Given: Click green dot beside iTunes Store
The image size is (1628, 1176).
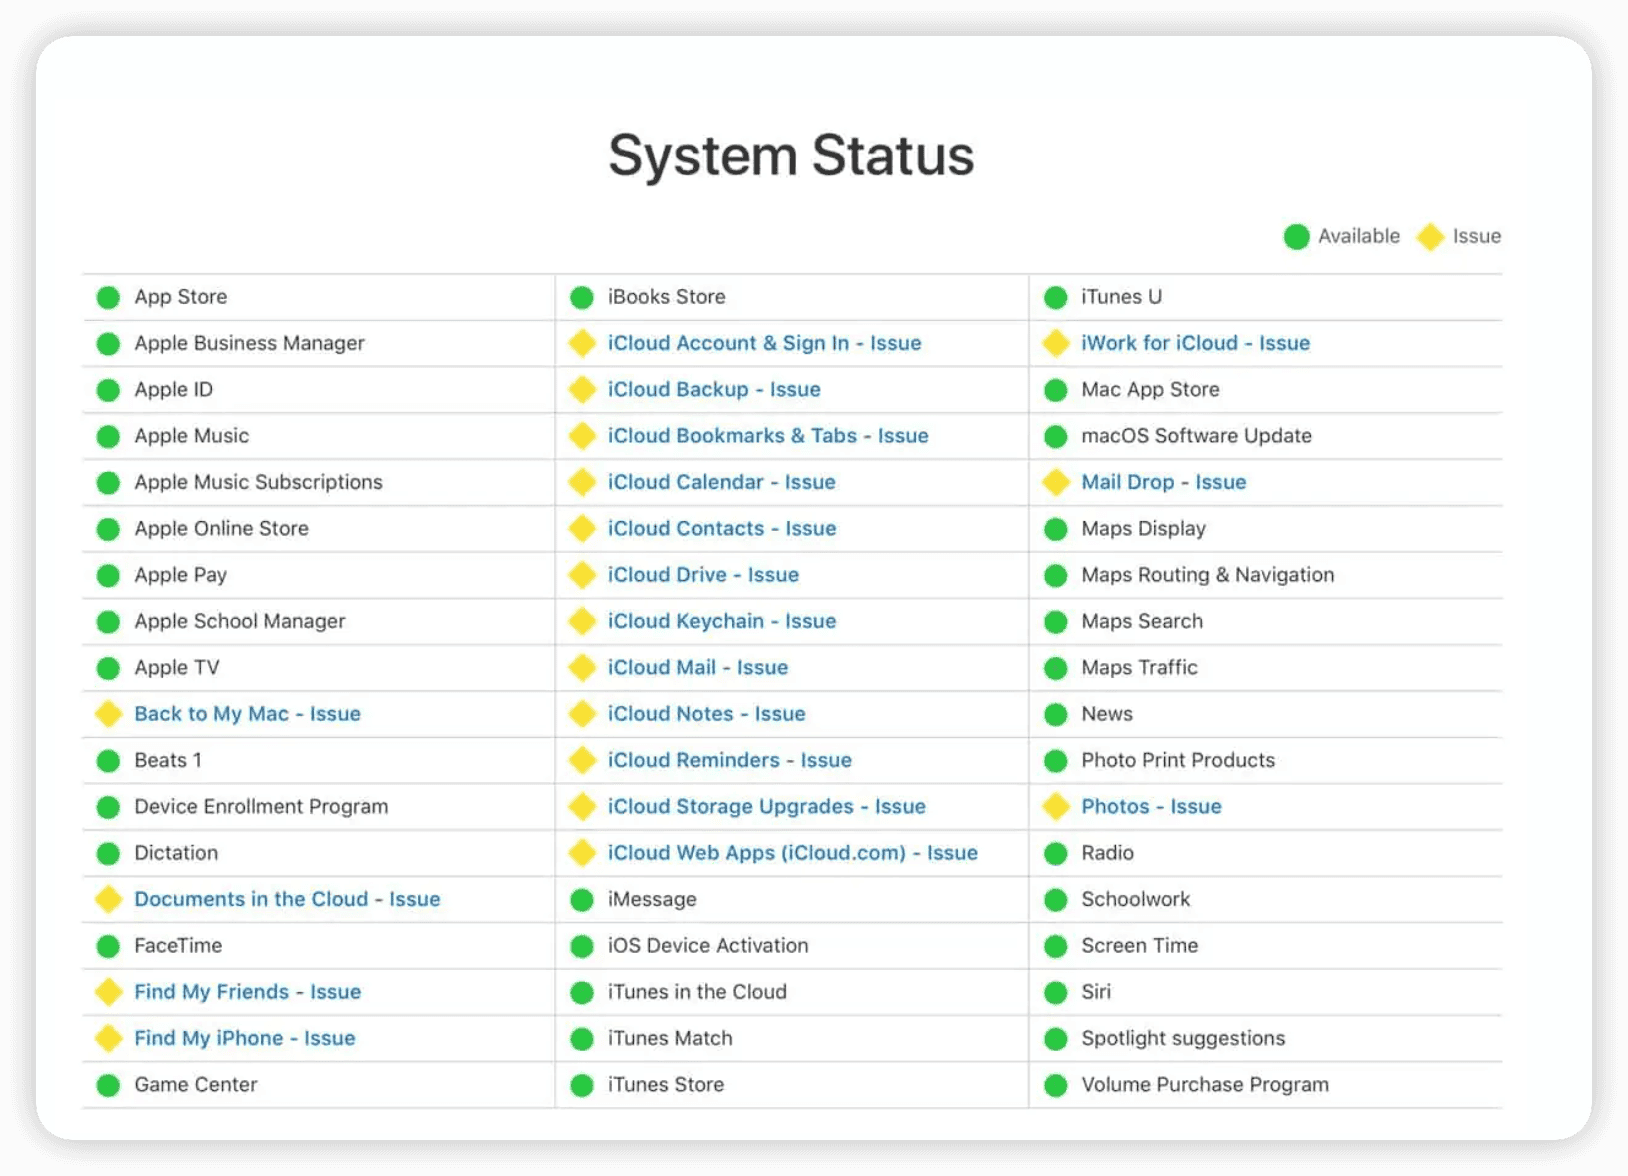Looking at the screenshot, I should pos(582,1085).
